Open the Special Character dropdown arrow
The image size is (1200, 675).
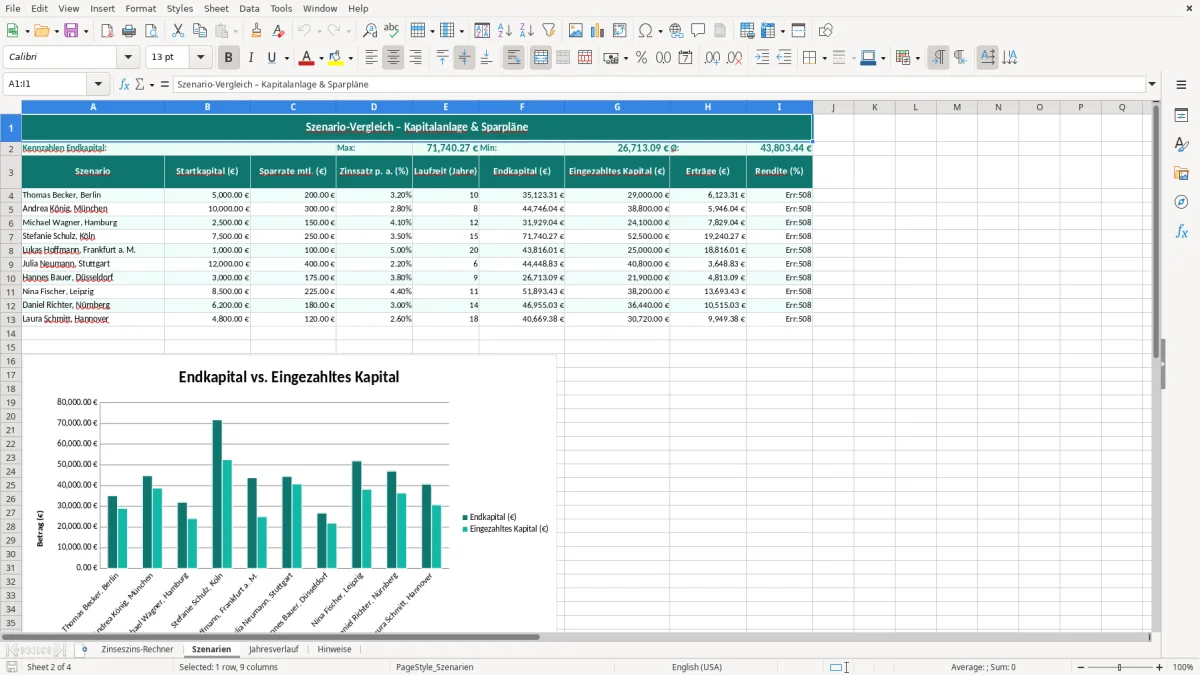pos(659,31)
